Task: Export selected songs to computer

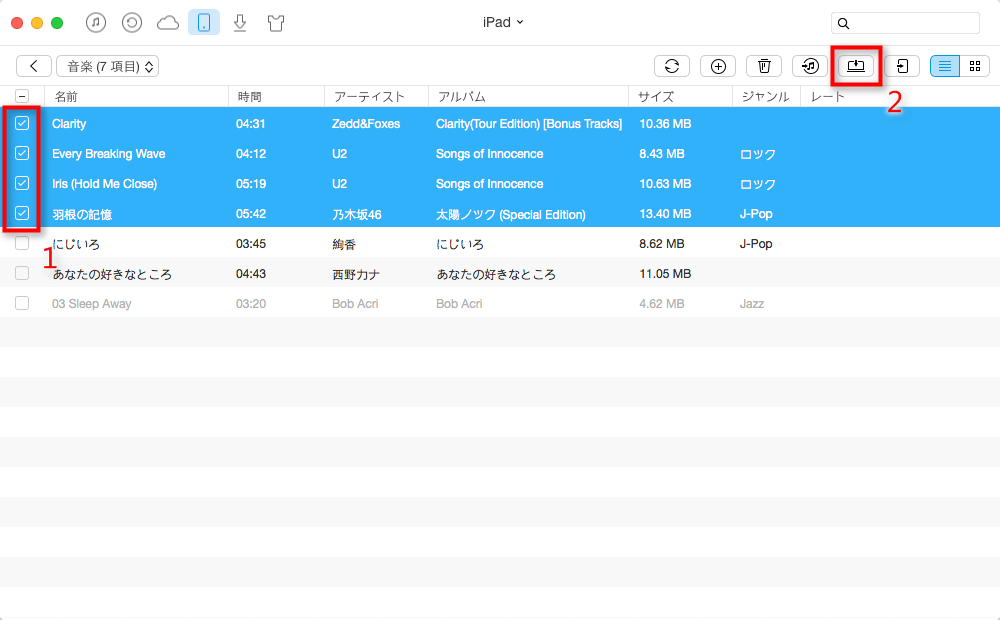Action: (856, 66)
